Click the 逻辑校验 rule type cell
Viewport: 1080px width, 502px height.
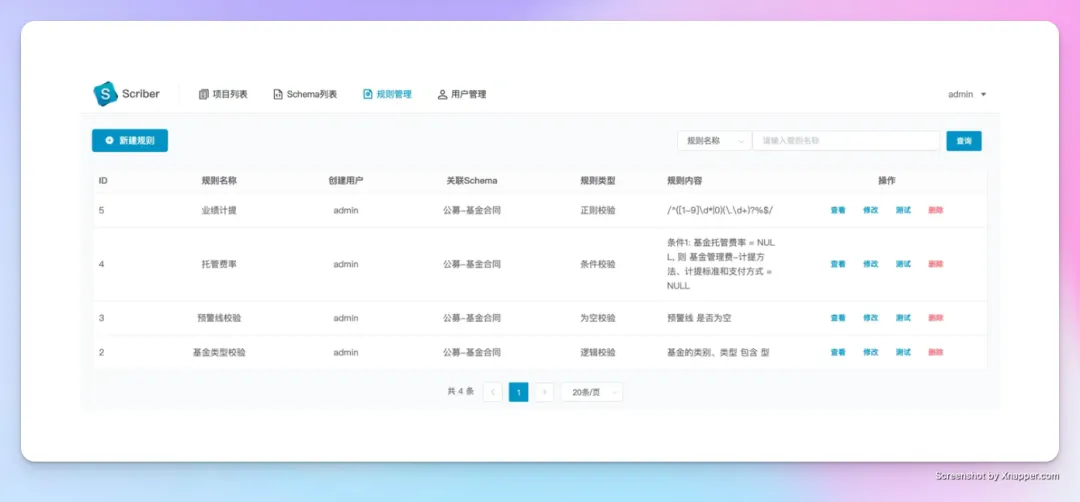click(x=598, y=352)
